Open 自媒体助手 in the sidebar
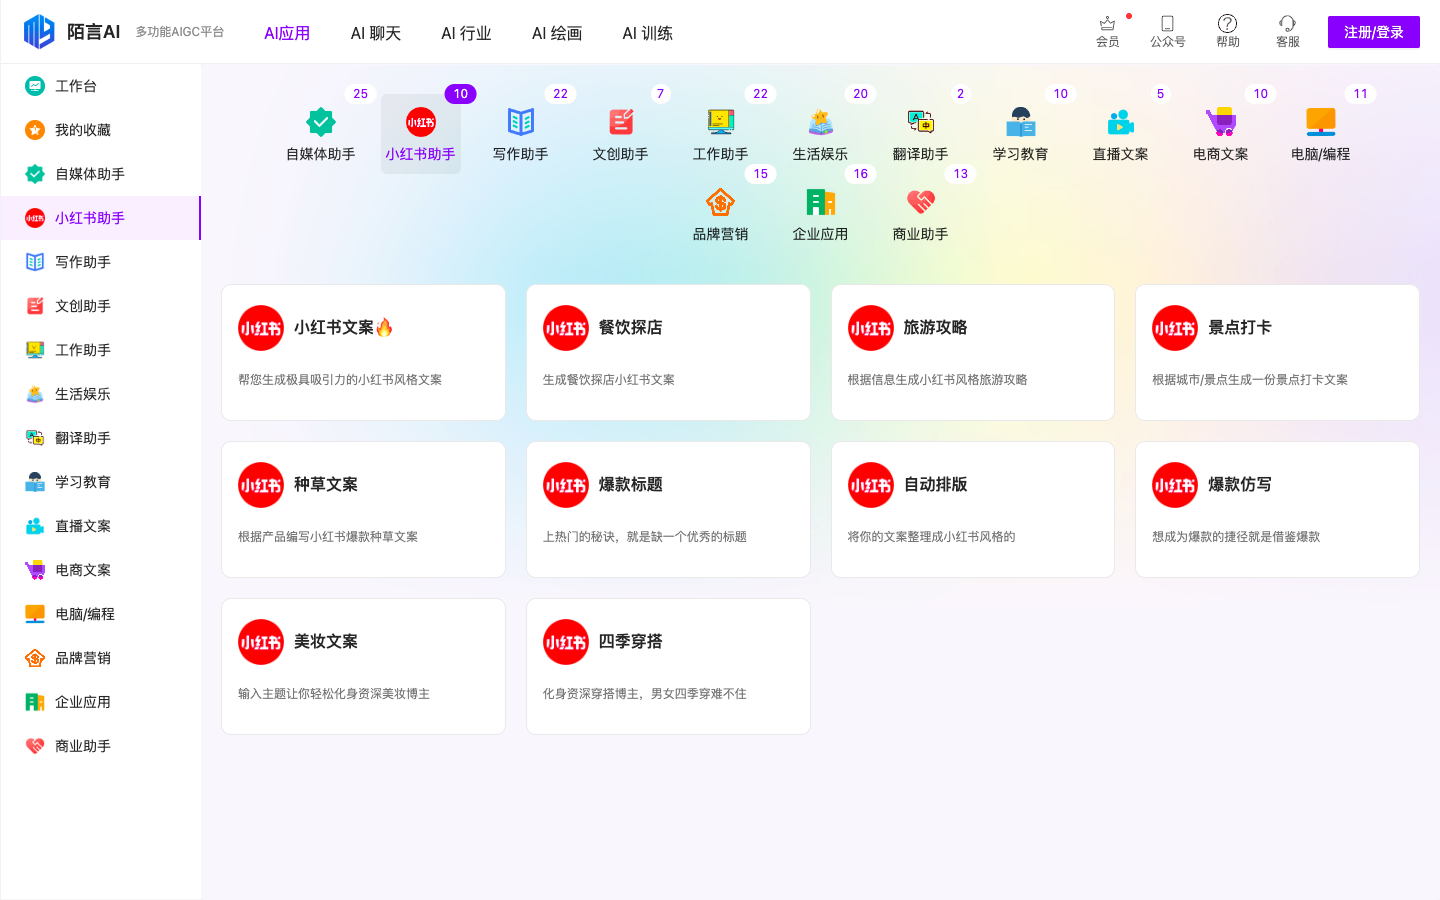This screenshot has width=1440, height=900. [100, 174]
